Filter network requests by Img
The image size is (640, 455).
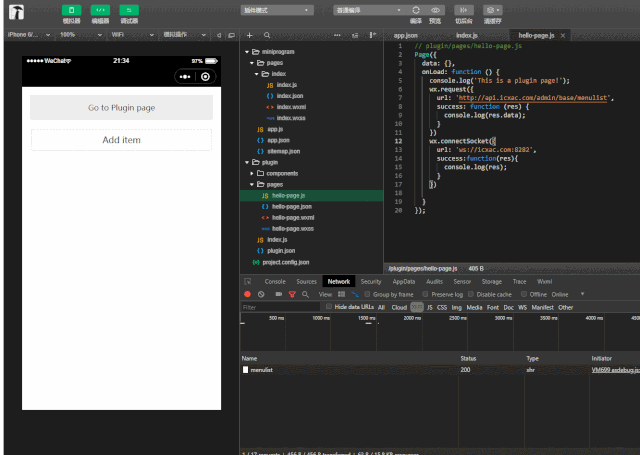[x=456, y=307]
